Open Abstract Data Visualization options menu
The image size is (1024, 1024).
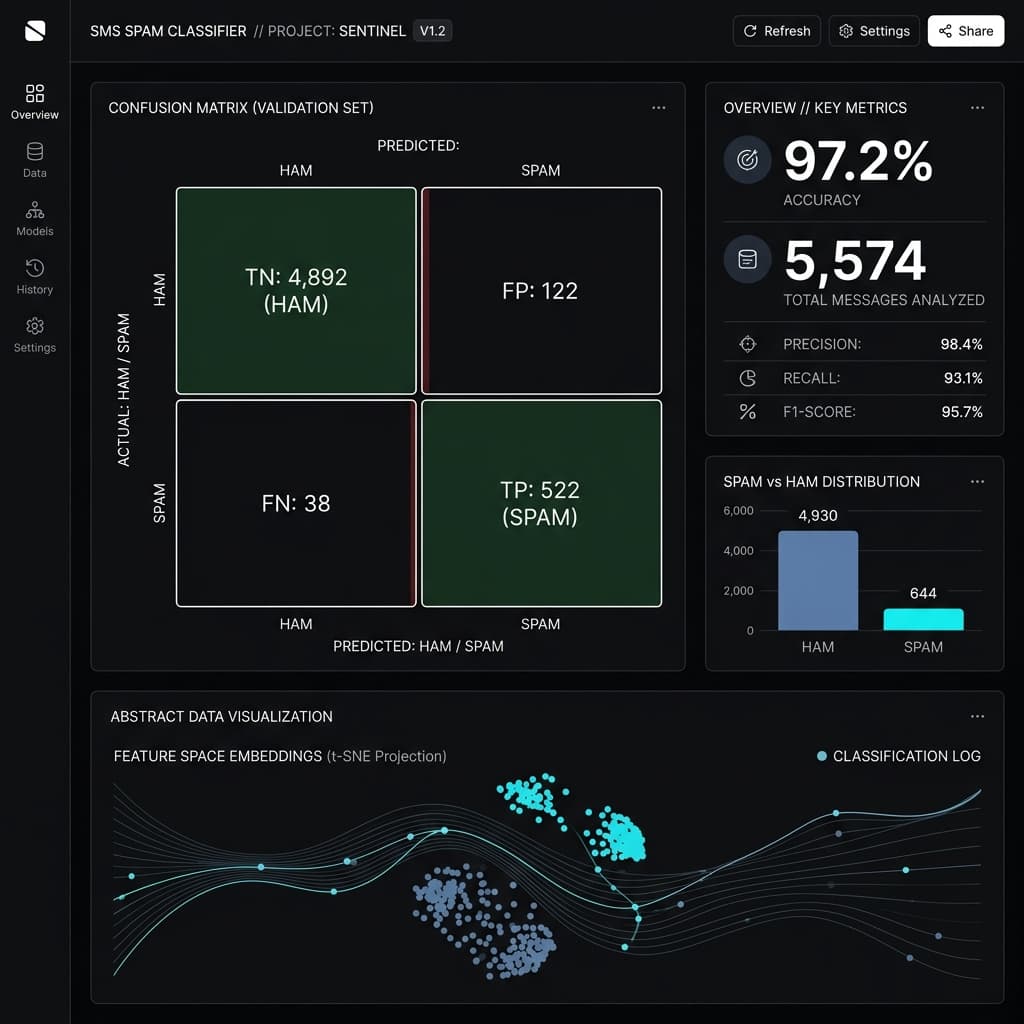point(977,716)
